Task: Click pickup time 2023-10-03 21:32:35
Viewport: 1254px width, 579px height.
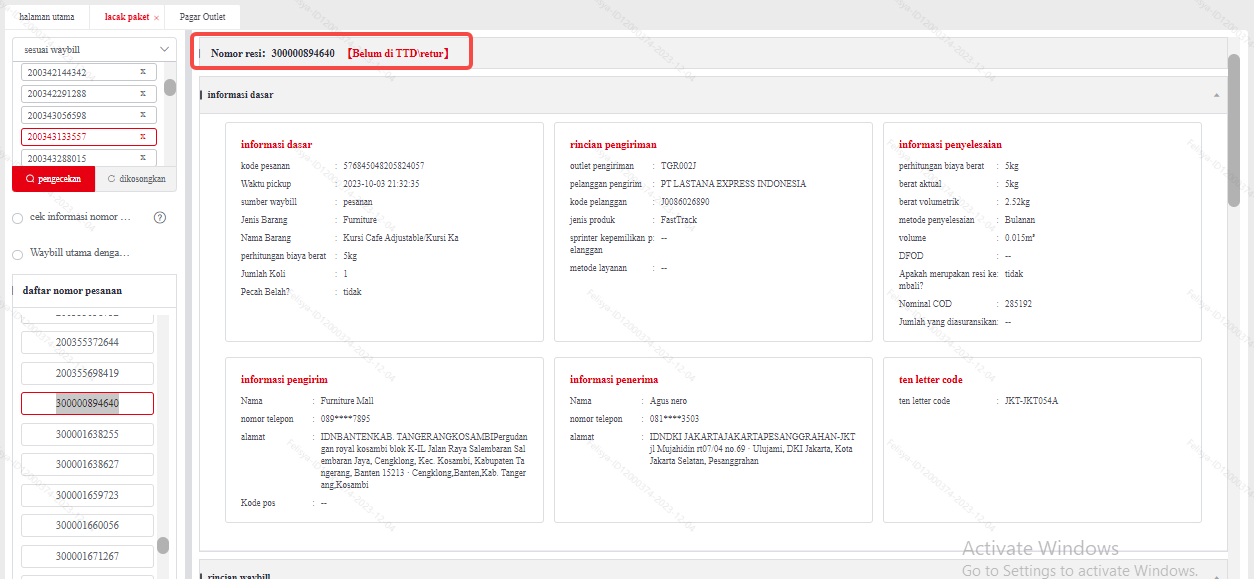Action: click(x=381, y=184)
